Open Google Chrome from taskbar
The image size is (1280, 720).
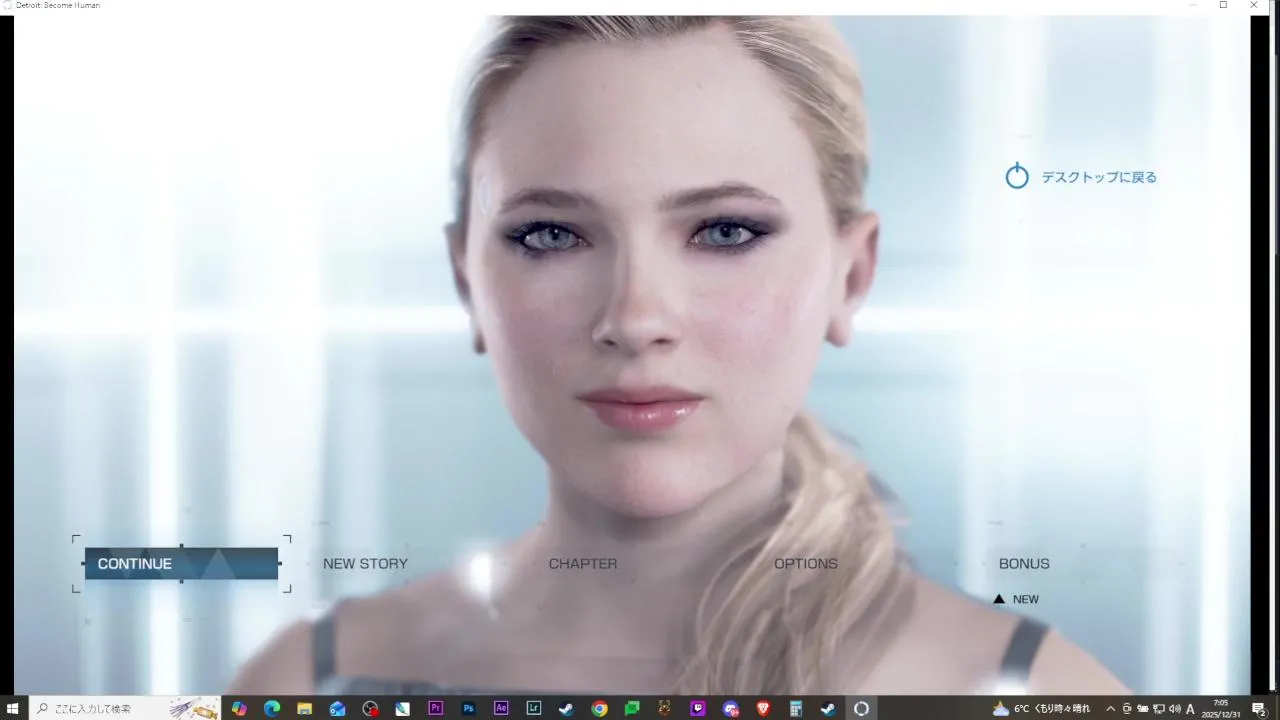599,709
